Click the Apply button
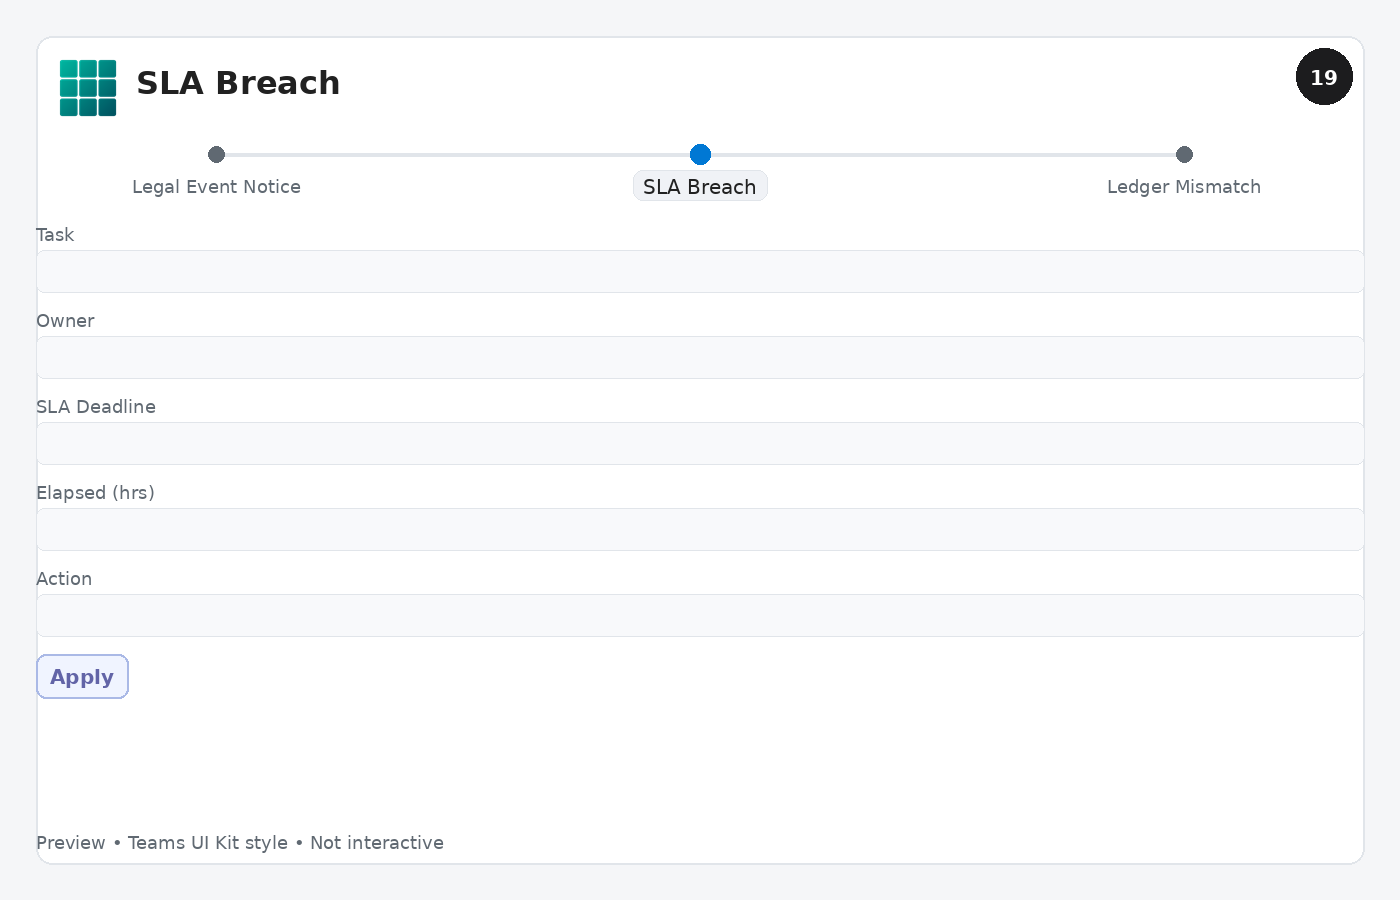This screenshot has height=900, width=1400. click(82, 677)
